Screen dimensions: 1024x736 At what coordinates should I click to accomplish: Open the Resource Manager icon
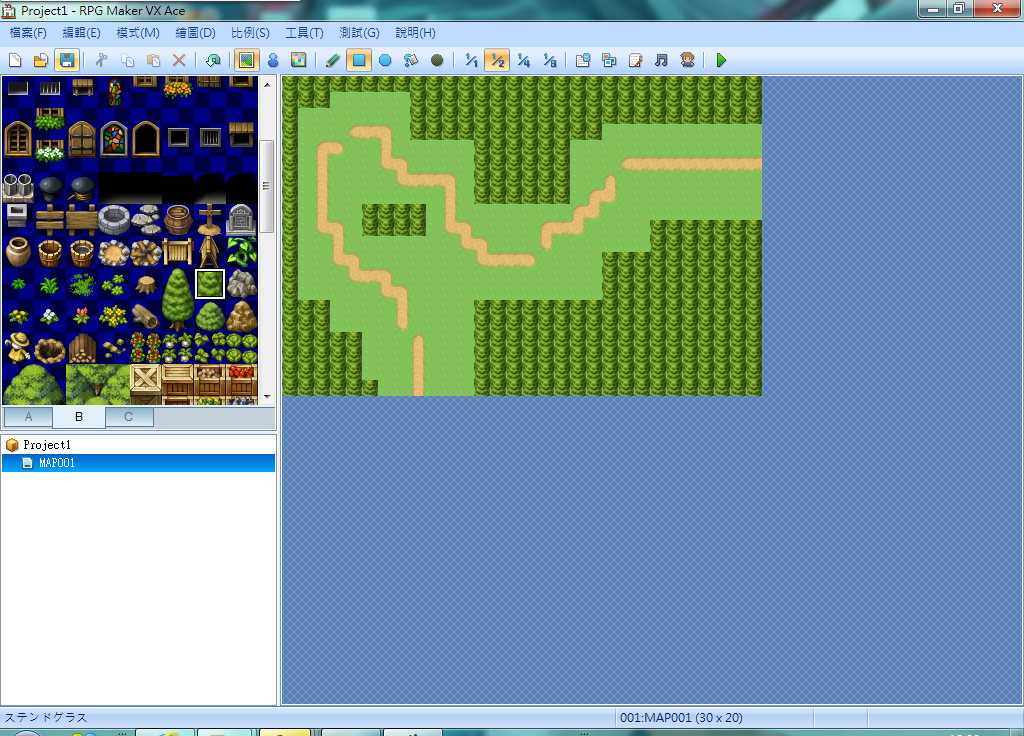click(x=609, y=61)
